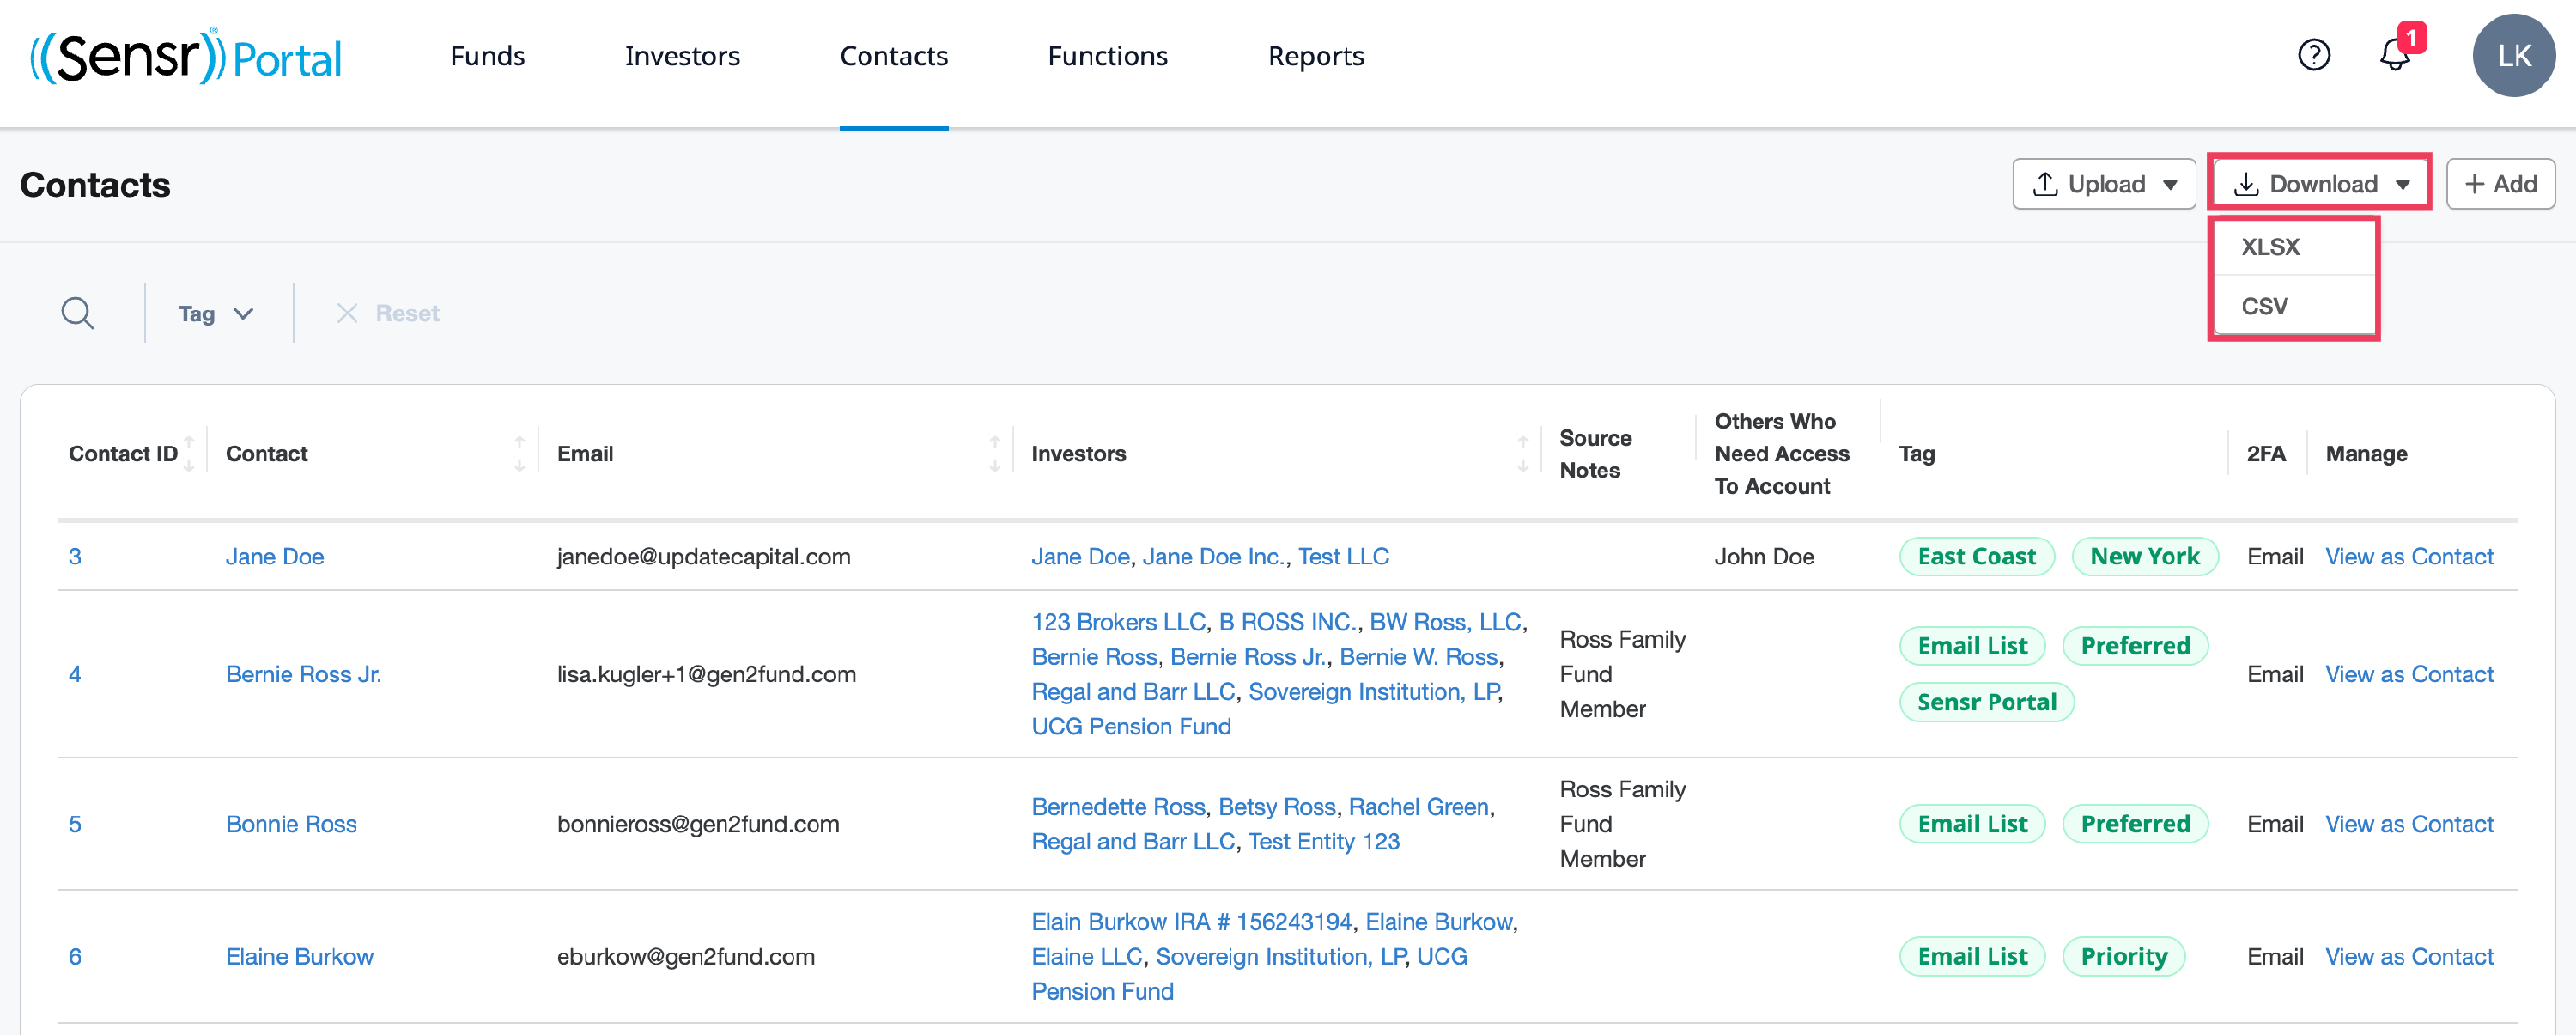This screenshot has height=1035, width=2576.
Task: Open contact Bernie Ross Jr.
Action: click(303, 674)
